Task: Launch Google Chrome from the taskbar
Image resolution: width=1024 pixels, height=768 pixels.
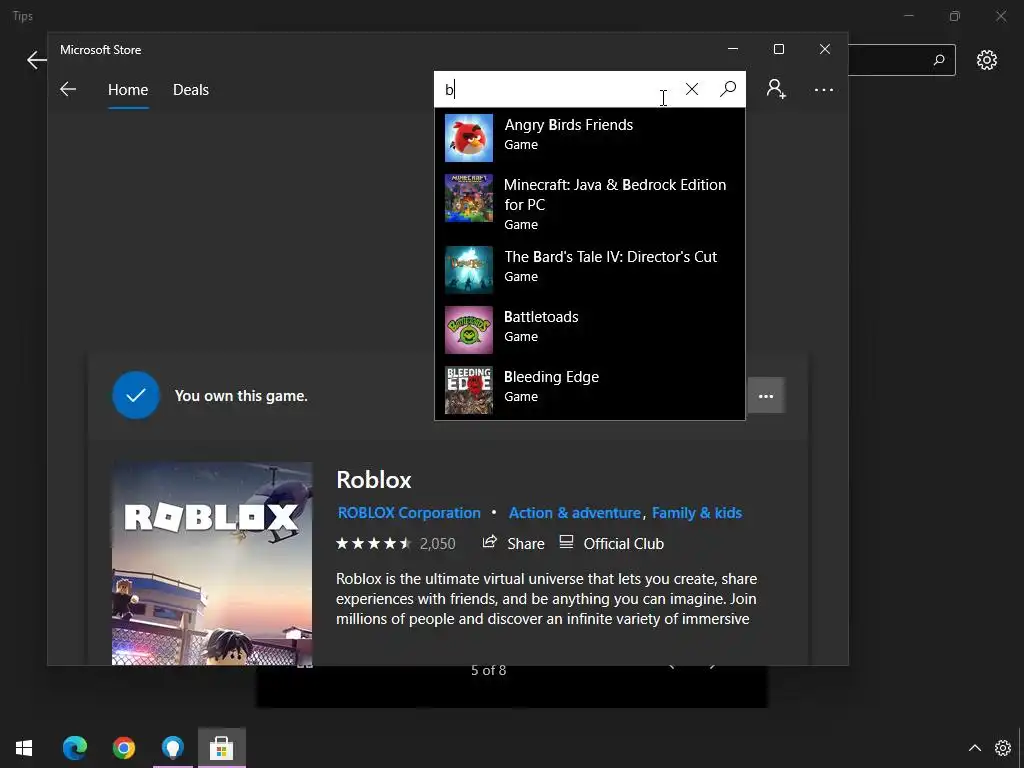Action: point(123,748)
